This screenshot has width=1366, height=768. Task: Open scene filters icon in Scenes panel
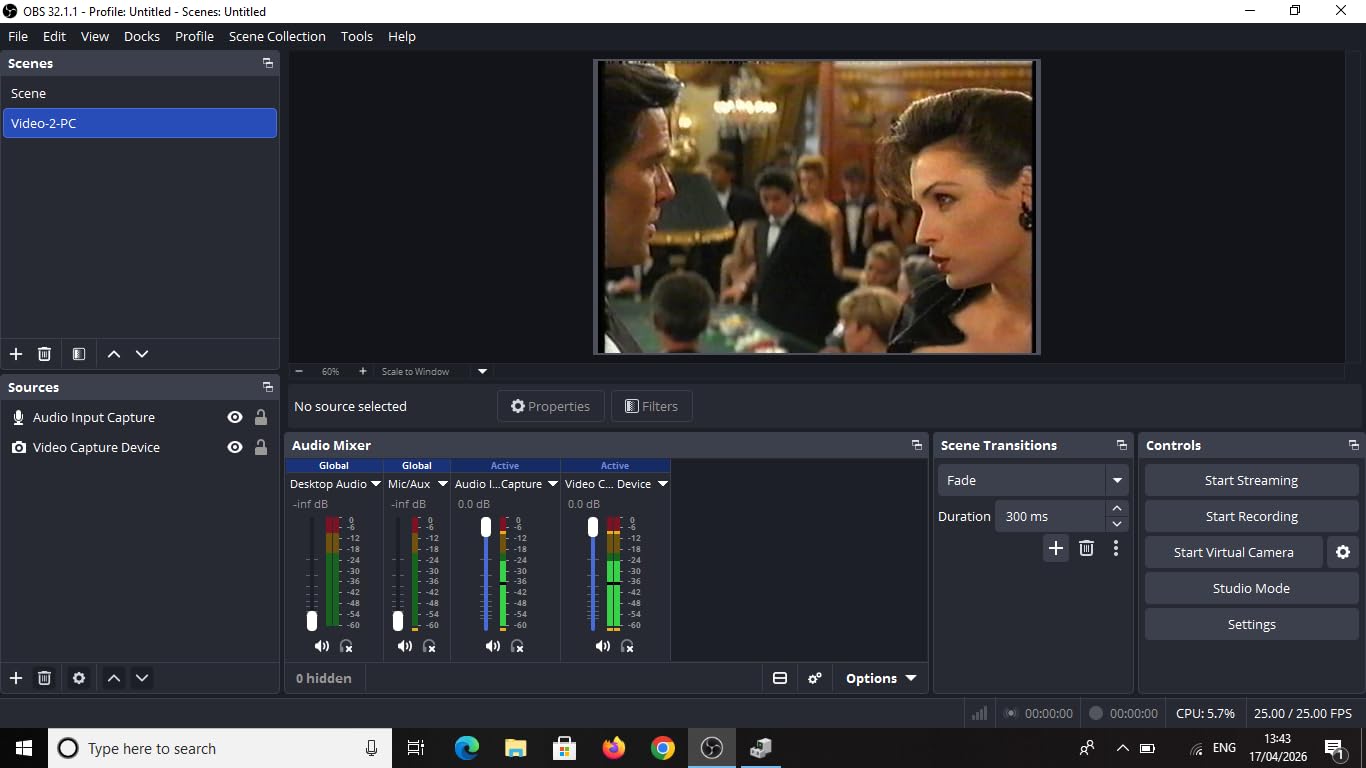click(x=79, y=354)
